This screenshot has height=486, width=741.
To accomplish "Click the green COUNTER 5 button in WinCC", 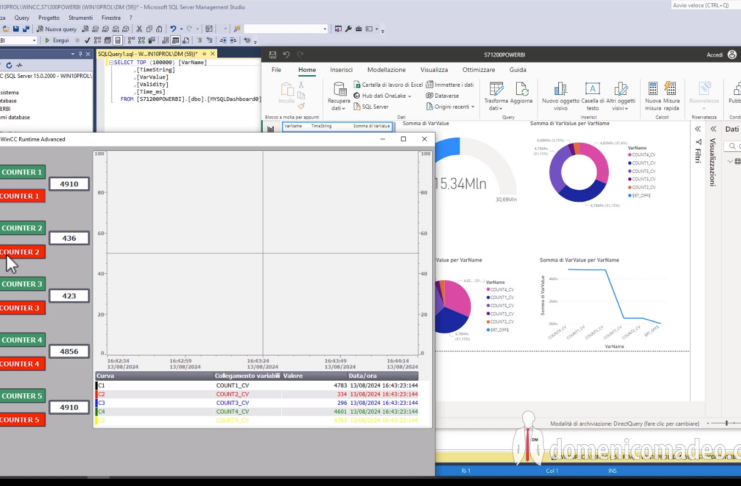I will click(22, 396).
